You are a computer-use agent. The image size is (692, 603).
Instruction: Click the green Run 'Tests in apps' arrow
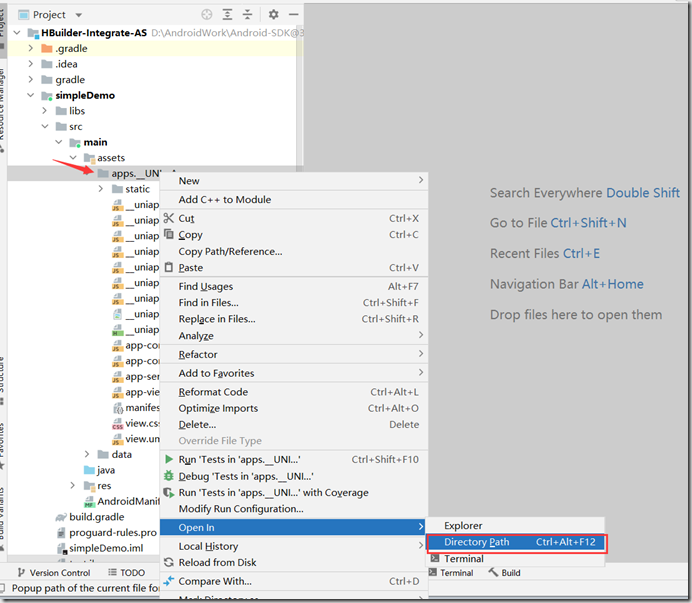click(169, 460)
